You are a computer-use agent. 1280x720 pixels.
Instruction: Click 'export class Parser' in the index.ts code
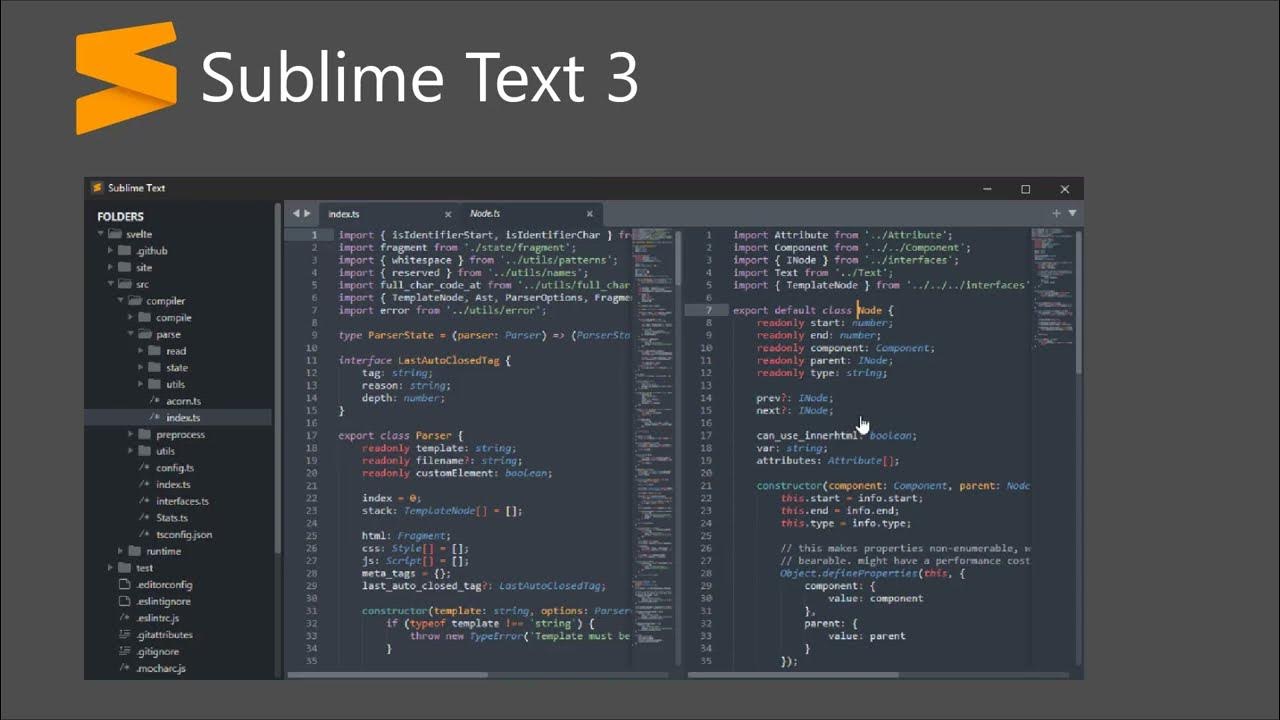(x=394, y=435)
